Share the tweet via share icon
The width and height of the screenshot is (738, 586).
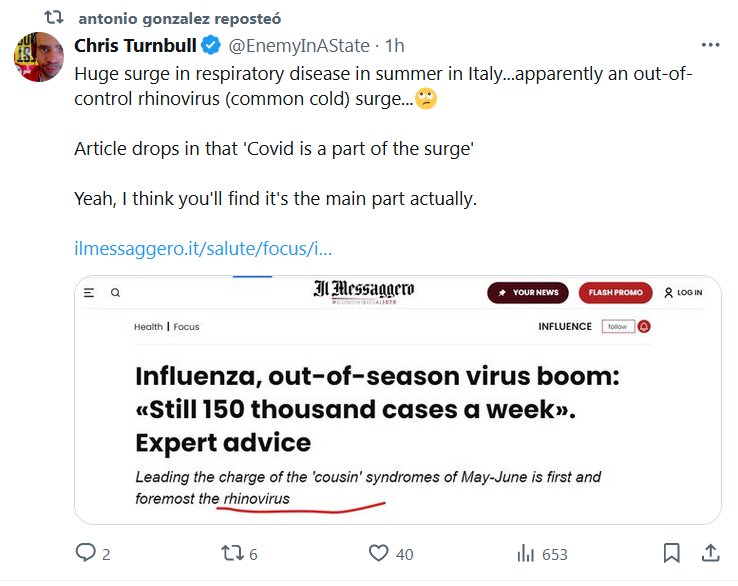710,553
